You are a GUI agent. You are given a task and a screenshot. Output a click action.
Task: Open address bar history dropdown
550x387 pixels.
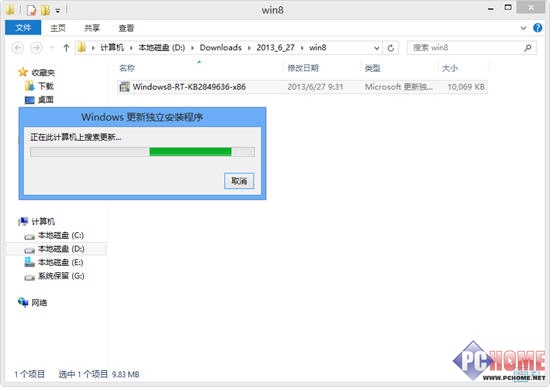point(376,48)
